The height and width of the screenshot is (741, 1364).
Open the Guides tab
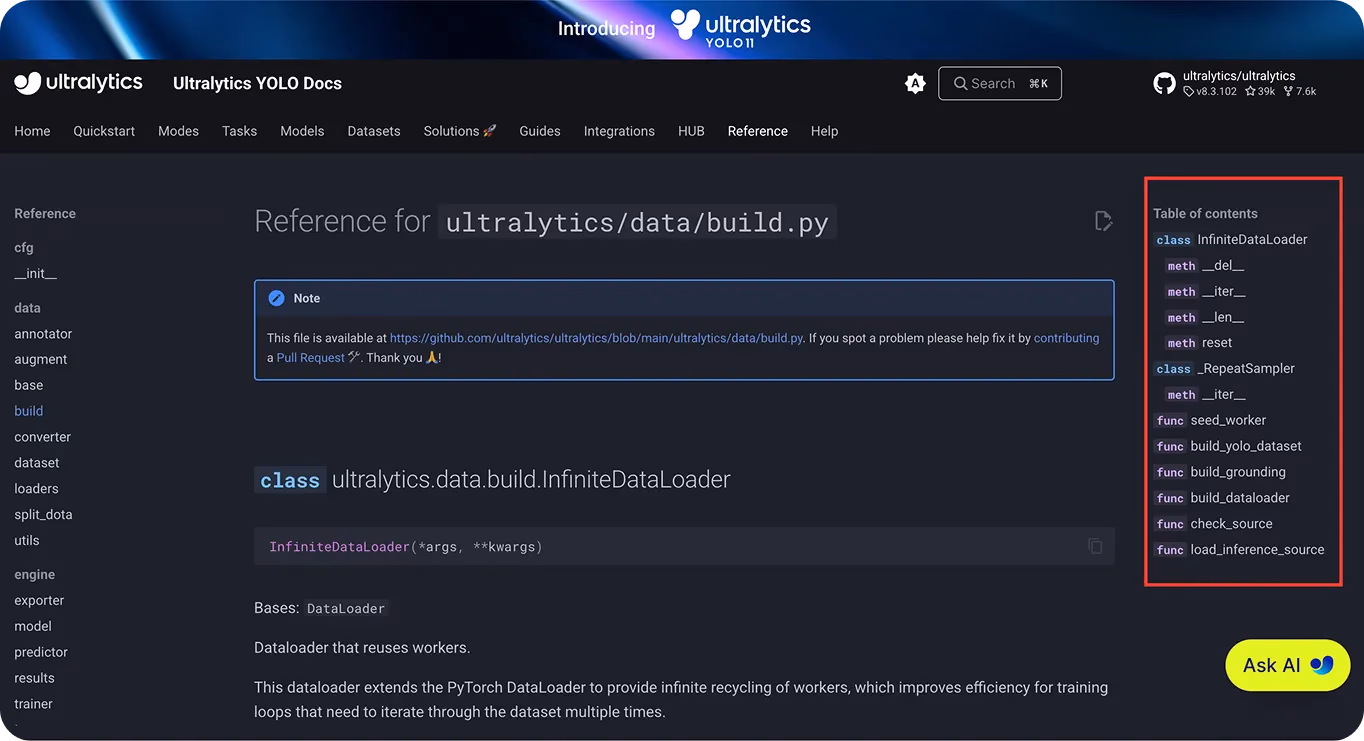coord(540,131)
